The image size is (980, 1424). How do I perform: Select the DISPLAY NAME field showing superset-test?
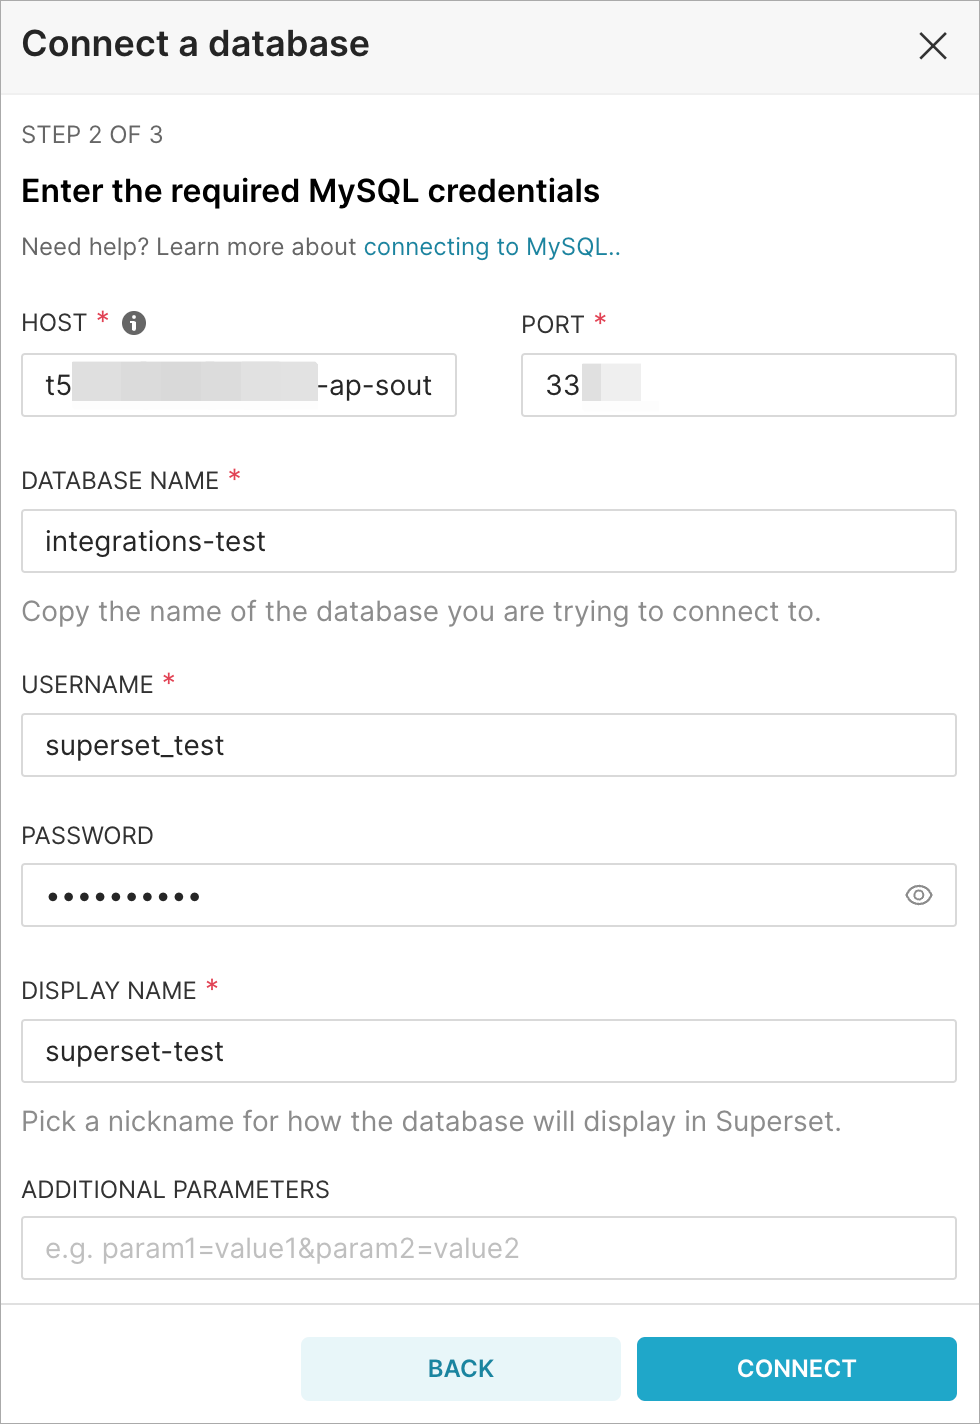pos(488,1051)
